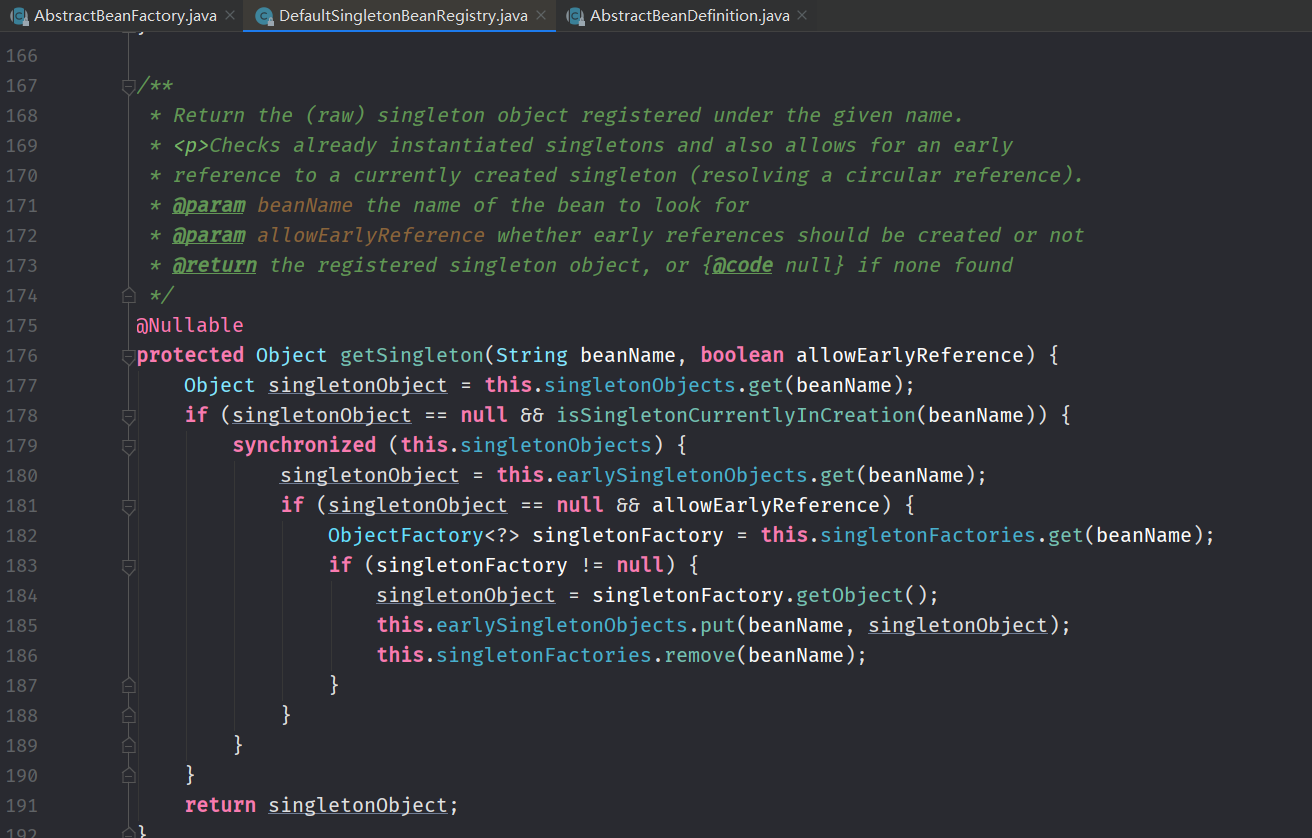Screen dimensions: 1312x838
Task: Close the DefaultSingletonBeanRegistry.java tab
Action: pyautogui.click(x=541, y=16)
